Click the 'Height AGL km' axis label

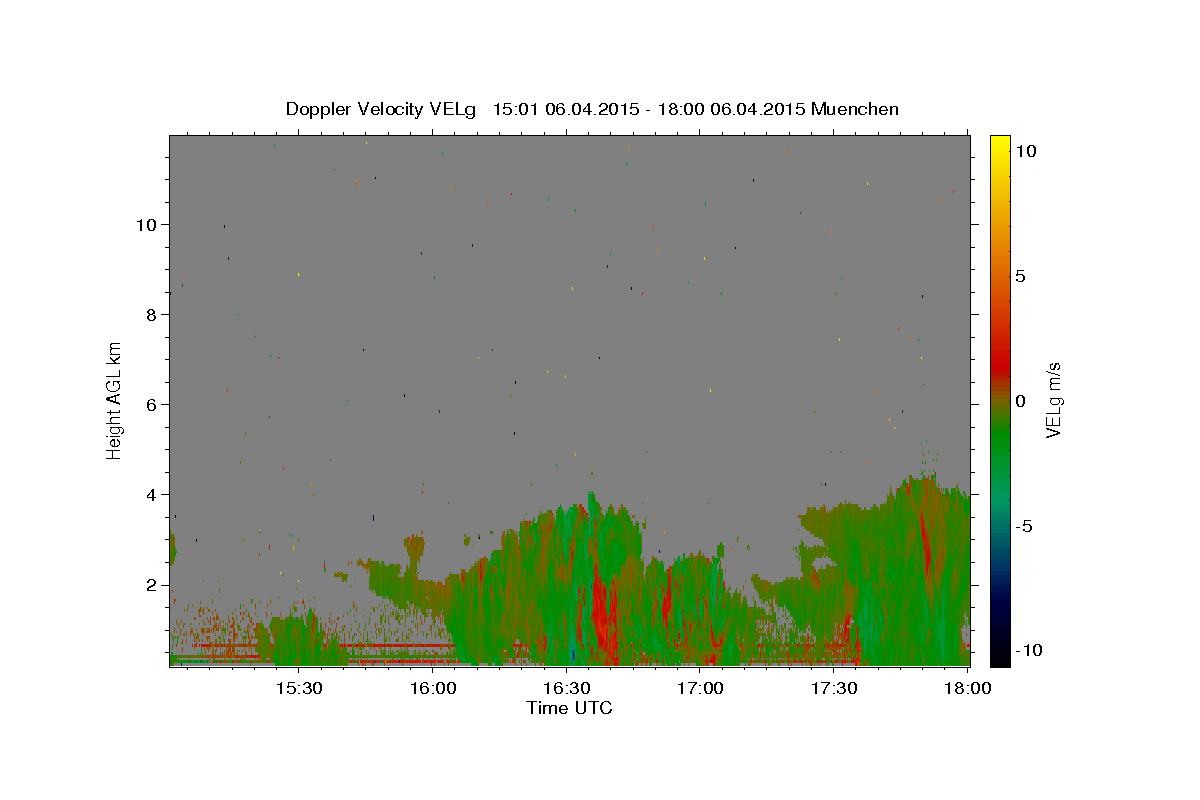tap(115, 399)
